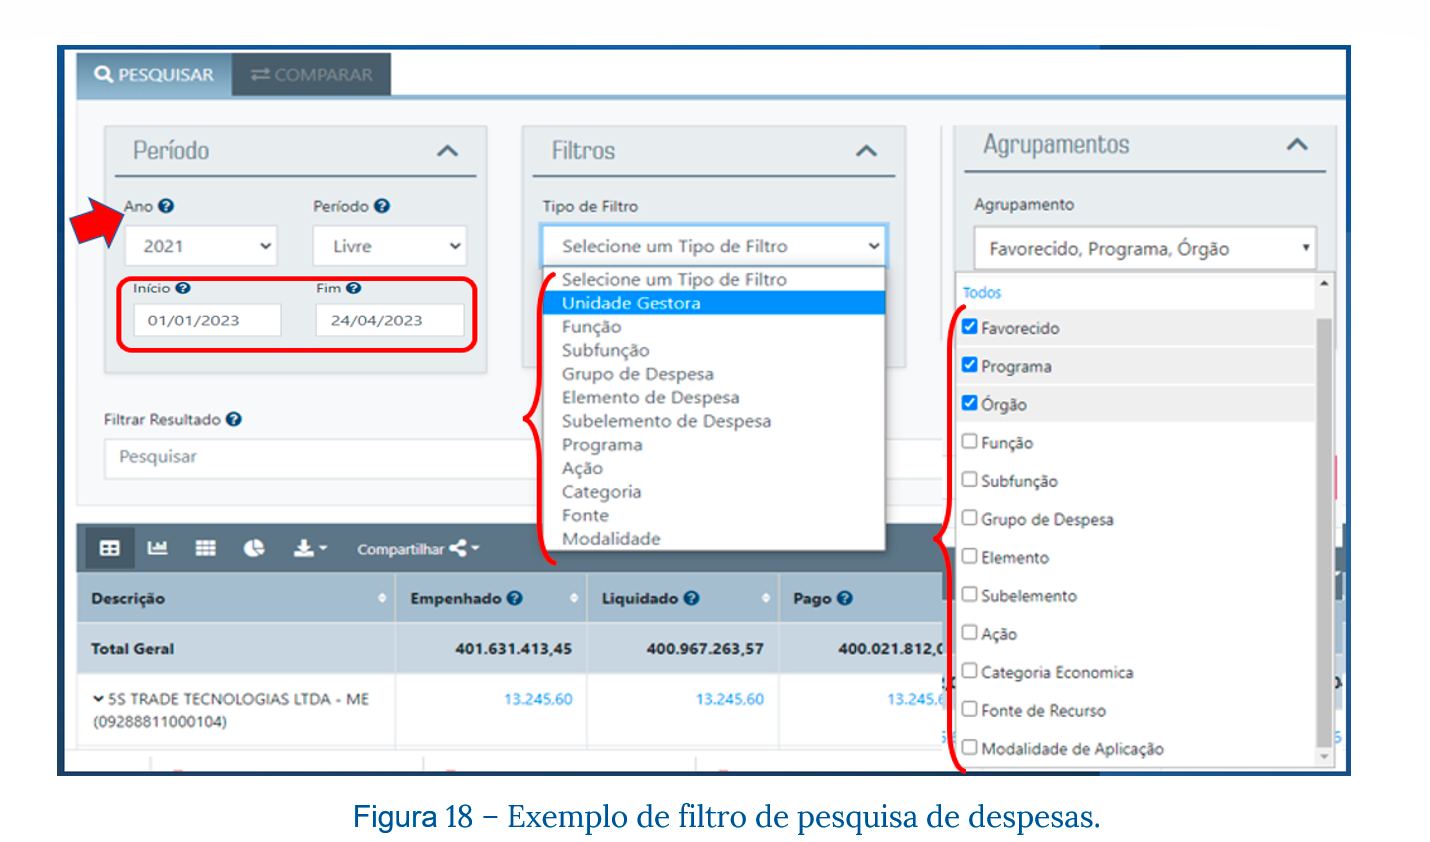Click the sort arrows in the Empenhado header

coord(574,598)
